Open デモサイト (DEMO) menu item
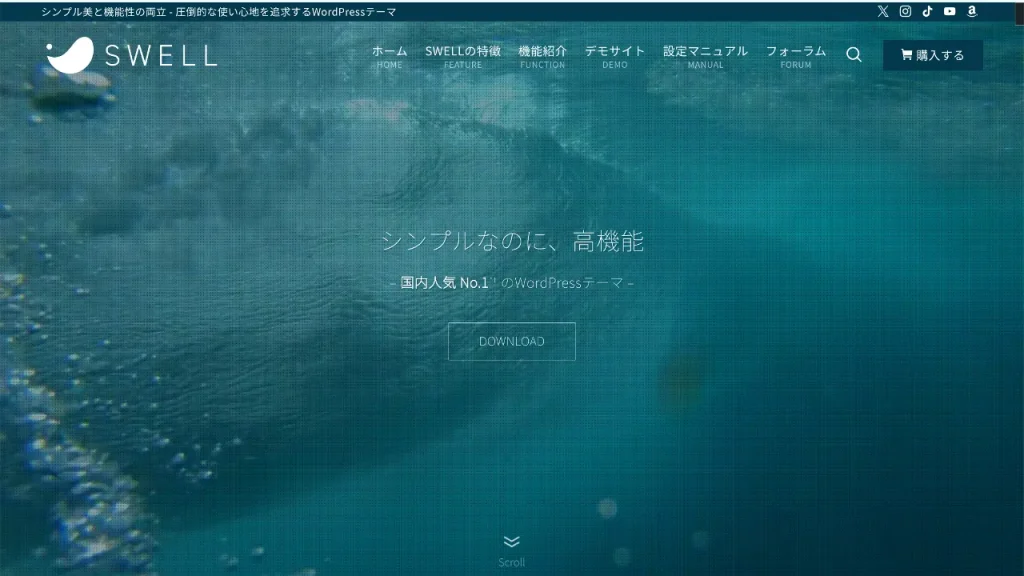Image resolution: width=1024 pixels, height=576 pixels. (615, 56)
